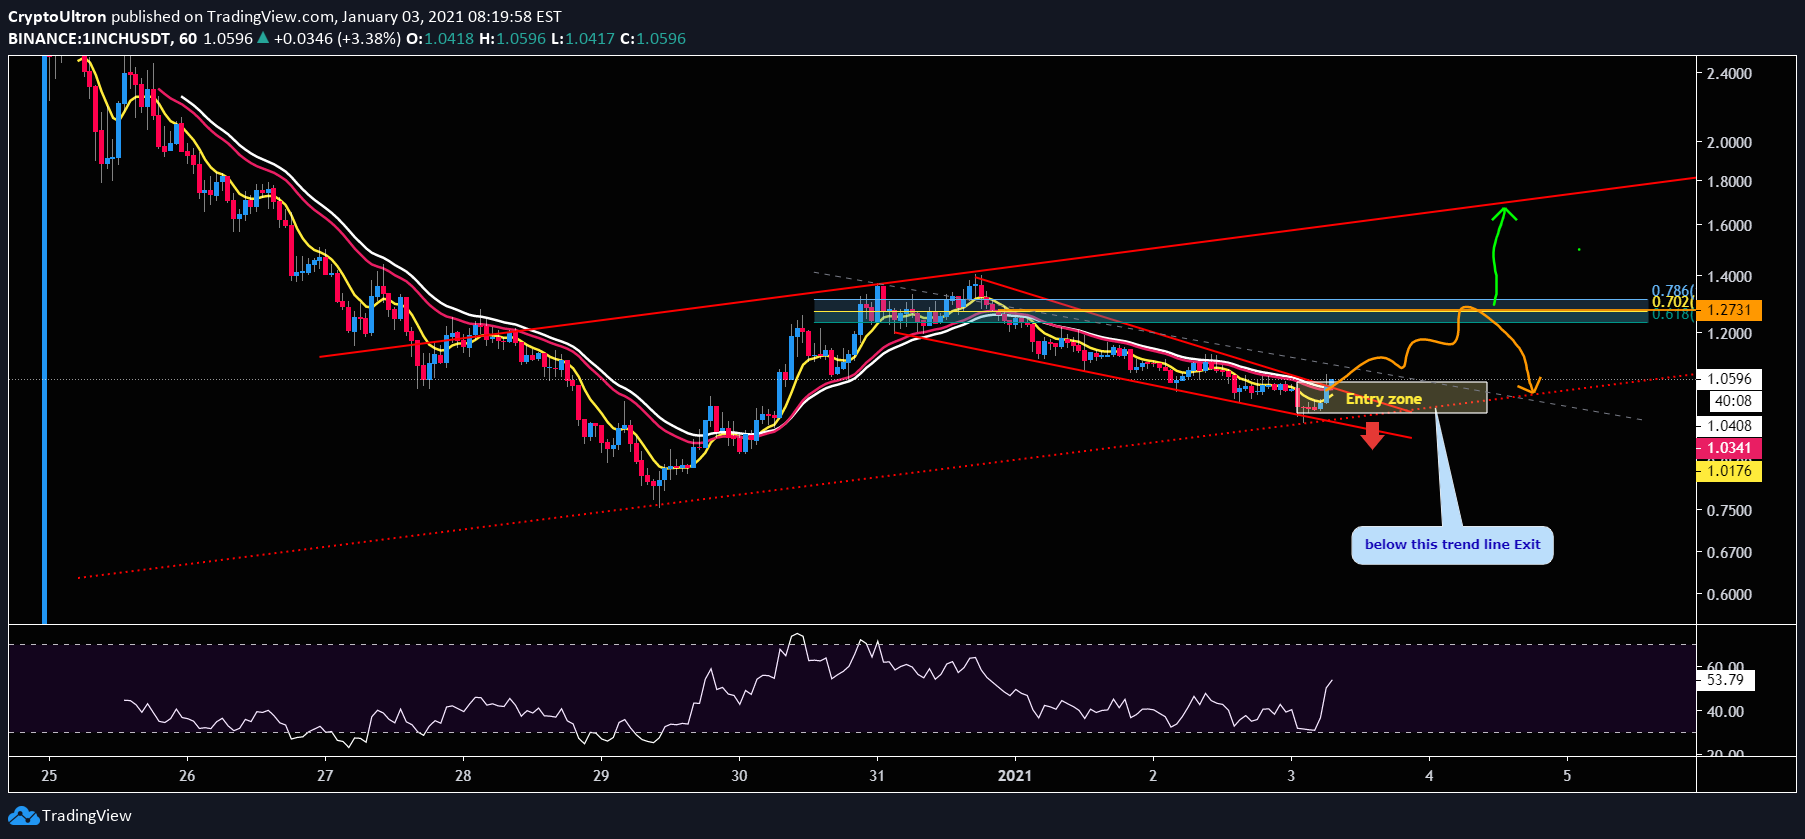Click the 0.6700 price axis label
1805x839 pixels.
point(1729,553)
